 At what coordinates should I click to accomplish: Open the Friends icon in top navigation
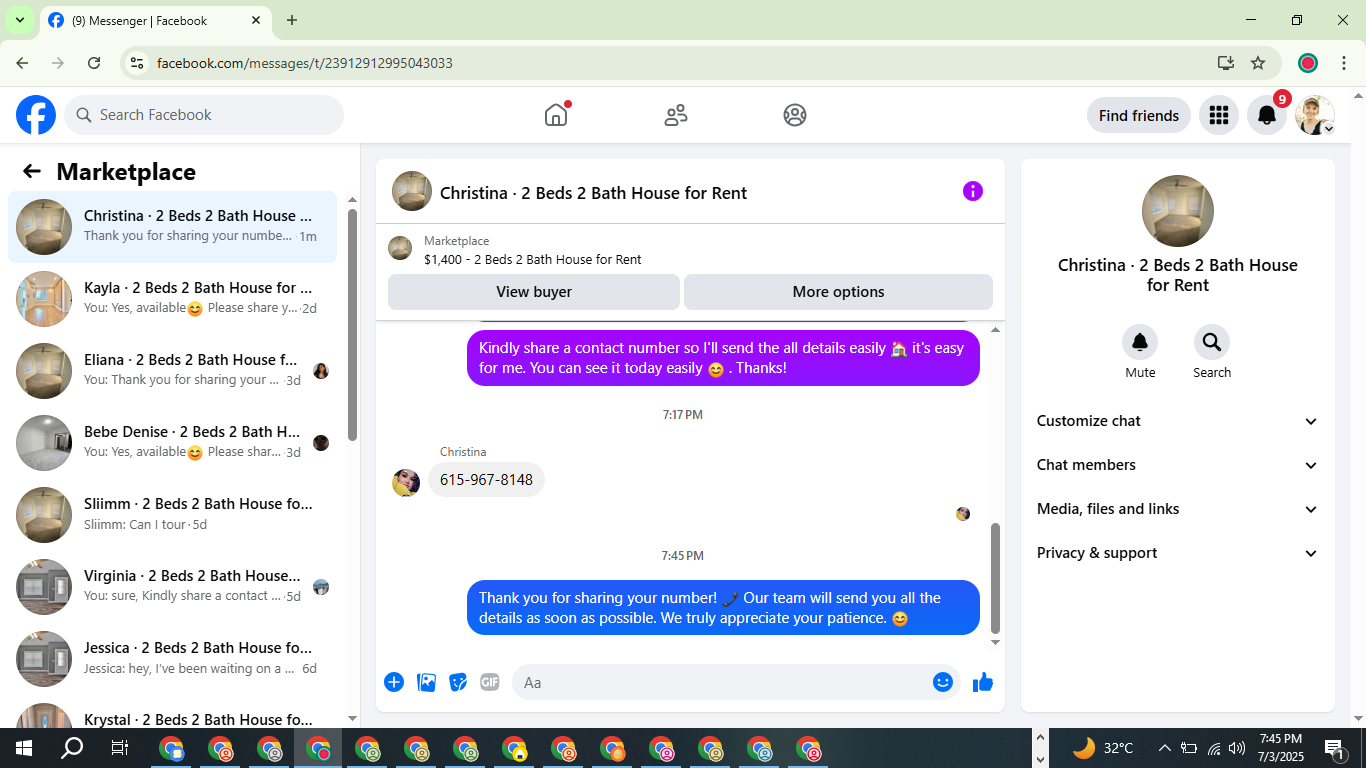(676, 115)
